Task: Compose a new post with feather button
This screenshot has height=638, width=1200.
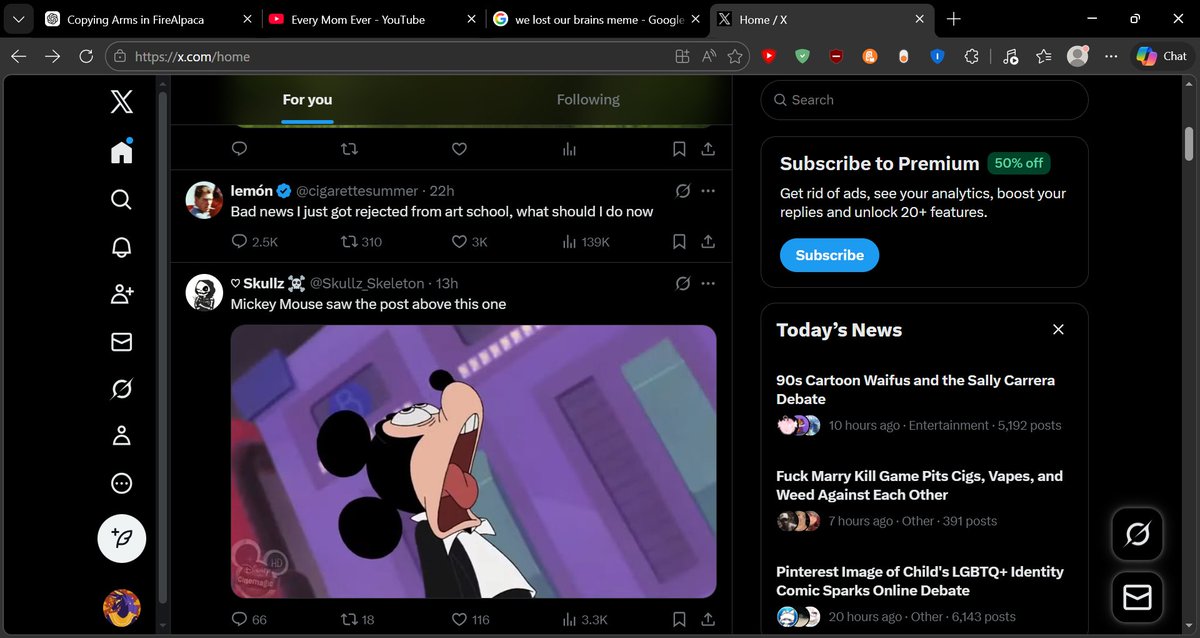Action: click(x=122, y=538)
